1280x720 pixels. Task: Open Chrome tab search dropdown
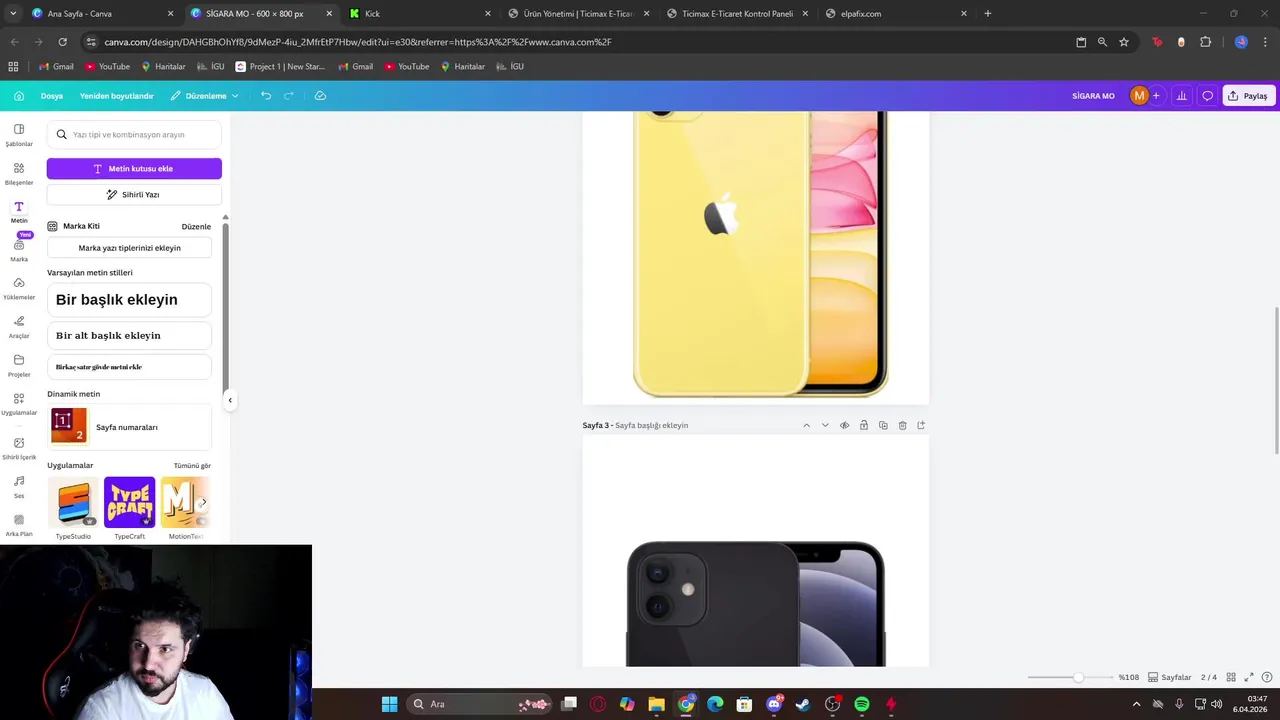point(13,13)
